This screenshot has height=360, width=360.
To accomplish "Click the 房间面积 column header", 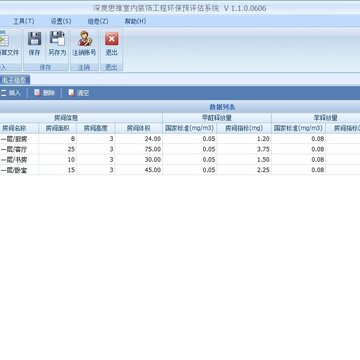I will coord(57,128).
